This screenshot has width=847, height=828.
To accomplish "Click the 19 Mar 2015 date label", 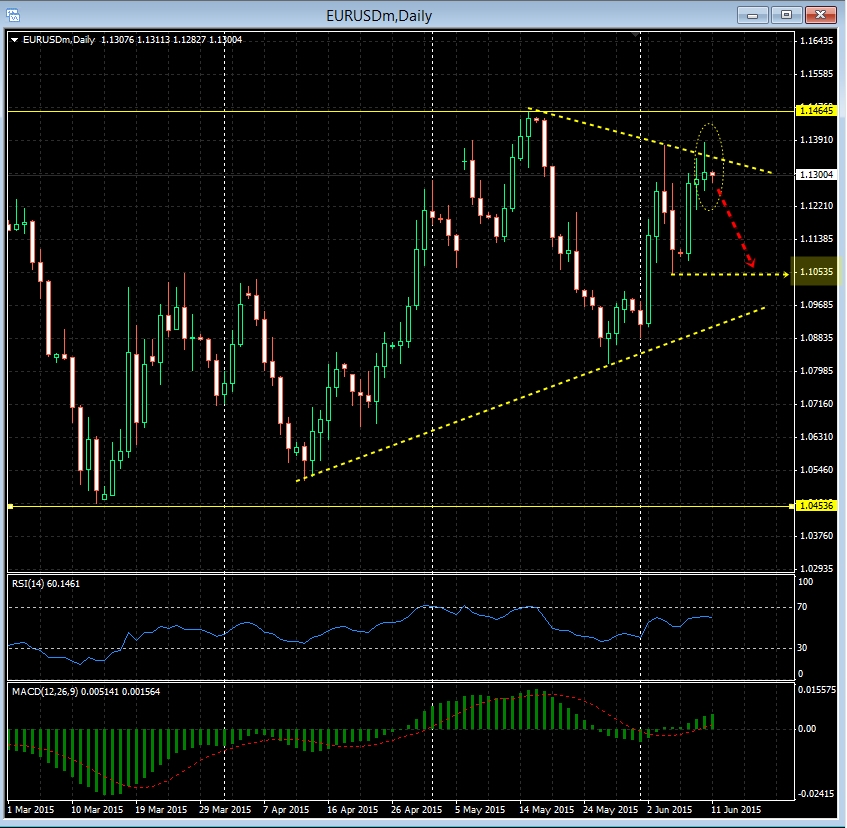I will click(161, 810).
